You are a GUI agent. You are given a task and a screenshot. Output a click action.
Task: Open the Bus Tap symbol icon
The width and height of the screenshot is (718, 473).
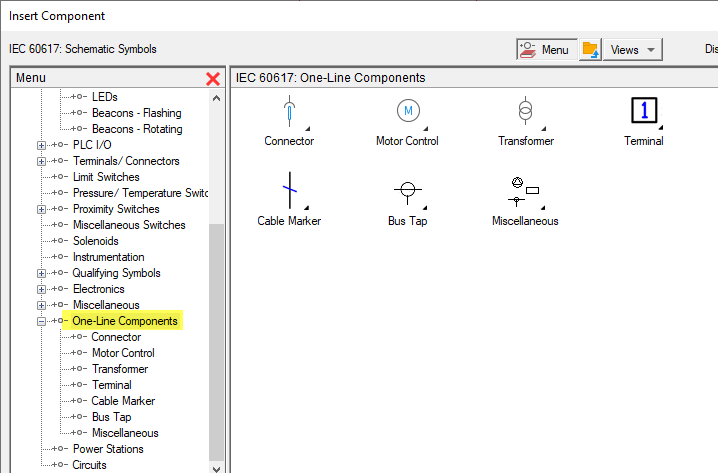pyautogui.click(x=408, y=192)
